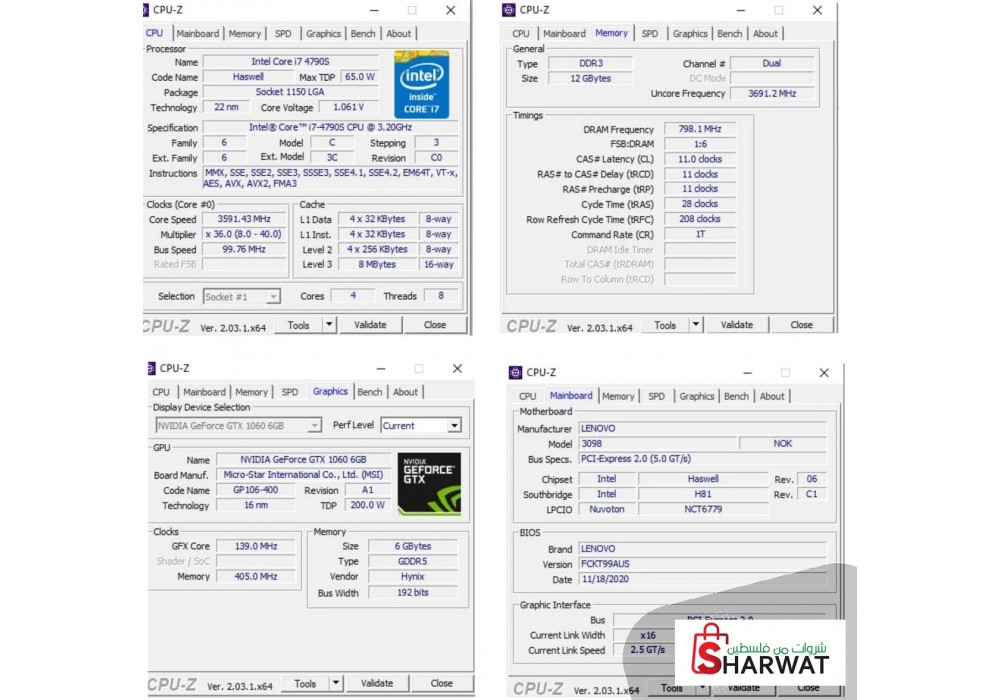Select CPU tab in the Memory window
This screenshot has width=1000, height=700.
(521, 34)
